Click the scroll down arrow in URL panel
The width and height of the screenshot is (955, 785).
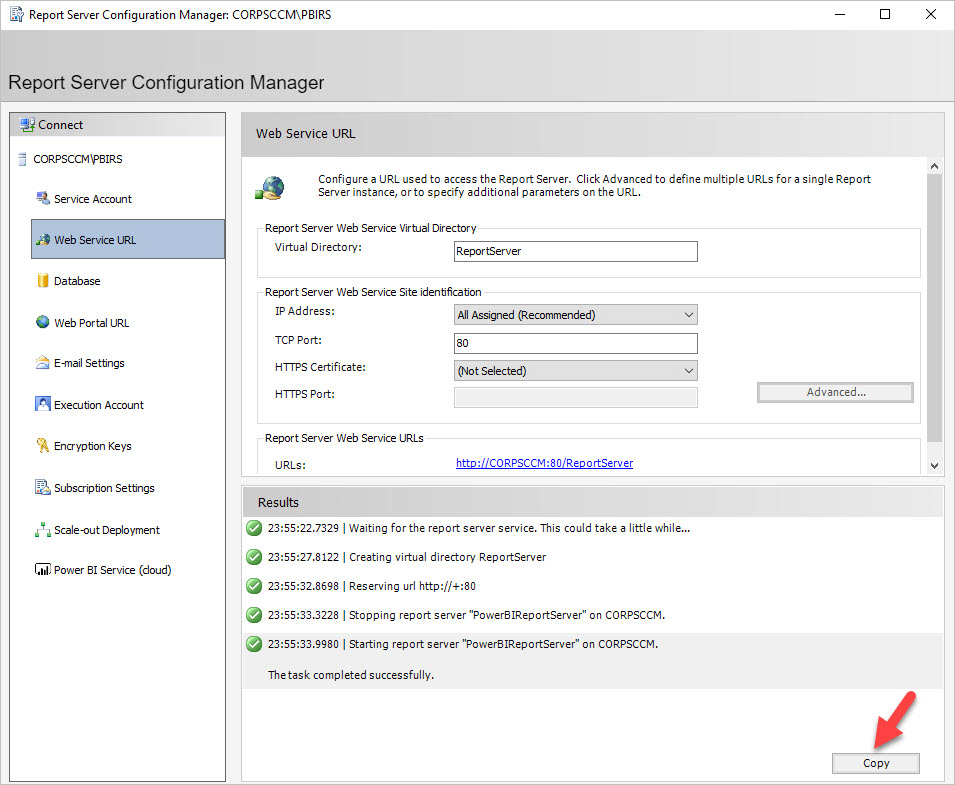[934, 466]
